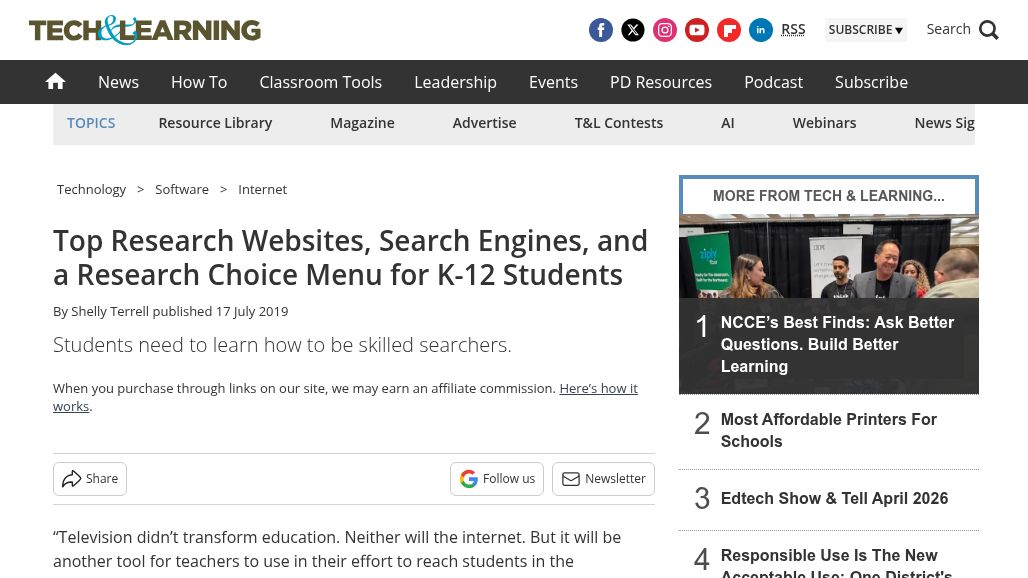Open the News menu item
This screenshot has height=578, width=1028.
pyautogui.click(x=118, y=82)
